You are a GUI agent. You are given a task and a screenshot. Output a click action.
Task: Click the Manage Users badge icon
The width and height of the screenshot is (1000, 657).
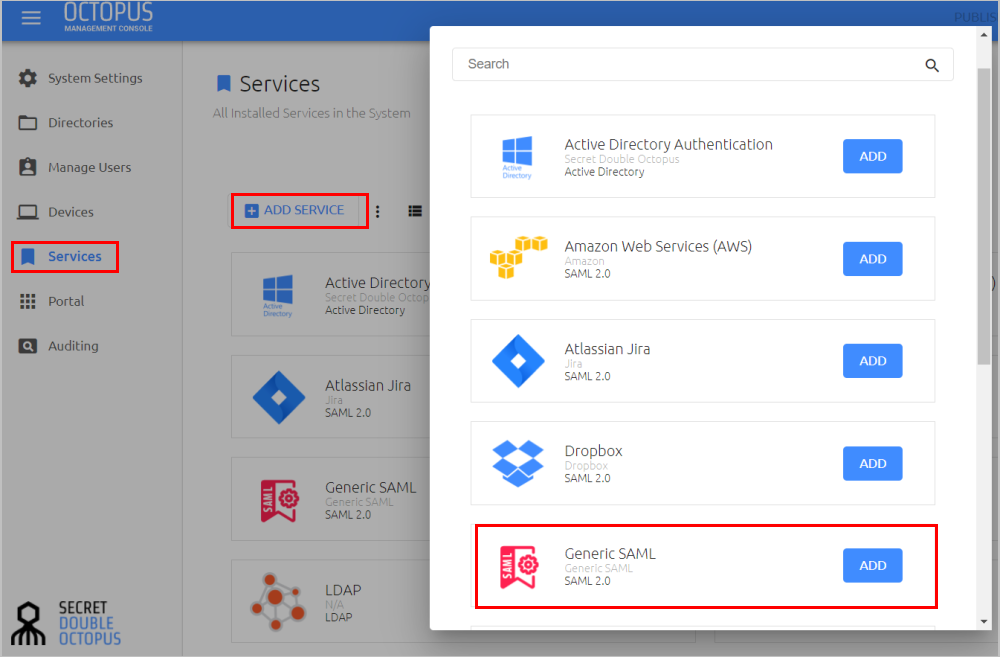pyautogui.click(x=27, y=167)
